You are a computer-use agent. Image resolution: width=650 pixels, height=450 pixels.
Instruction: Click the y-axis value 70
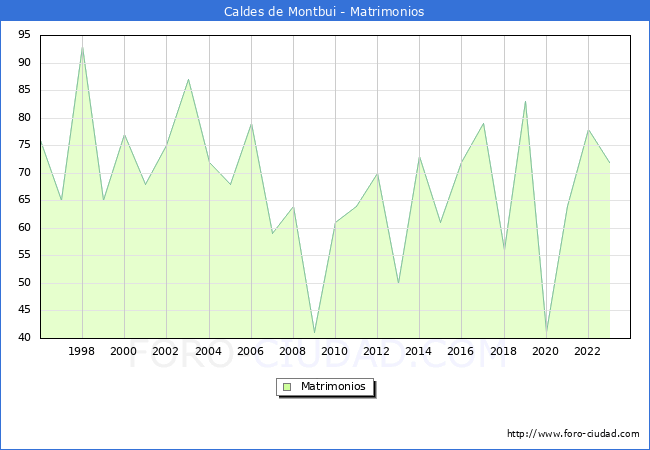24,173
